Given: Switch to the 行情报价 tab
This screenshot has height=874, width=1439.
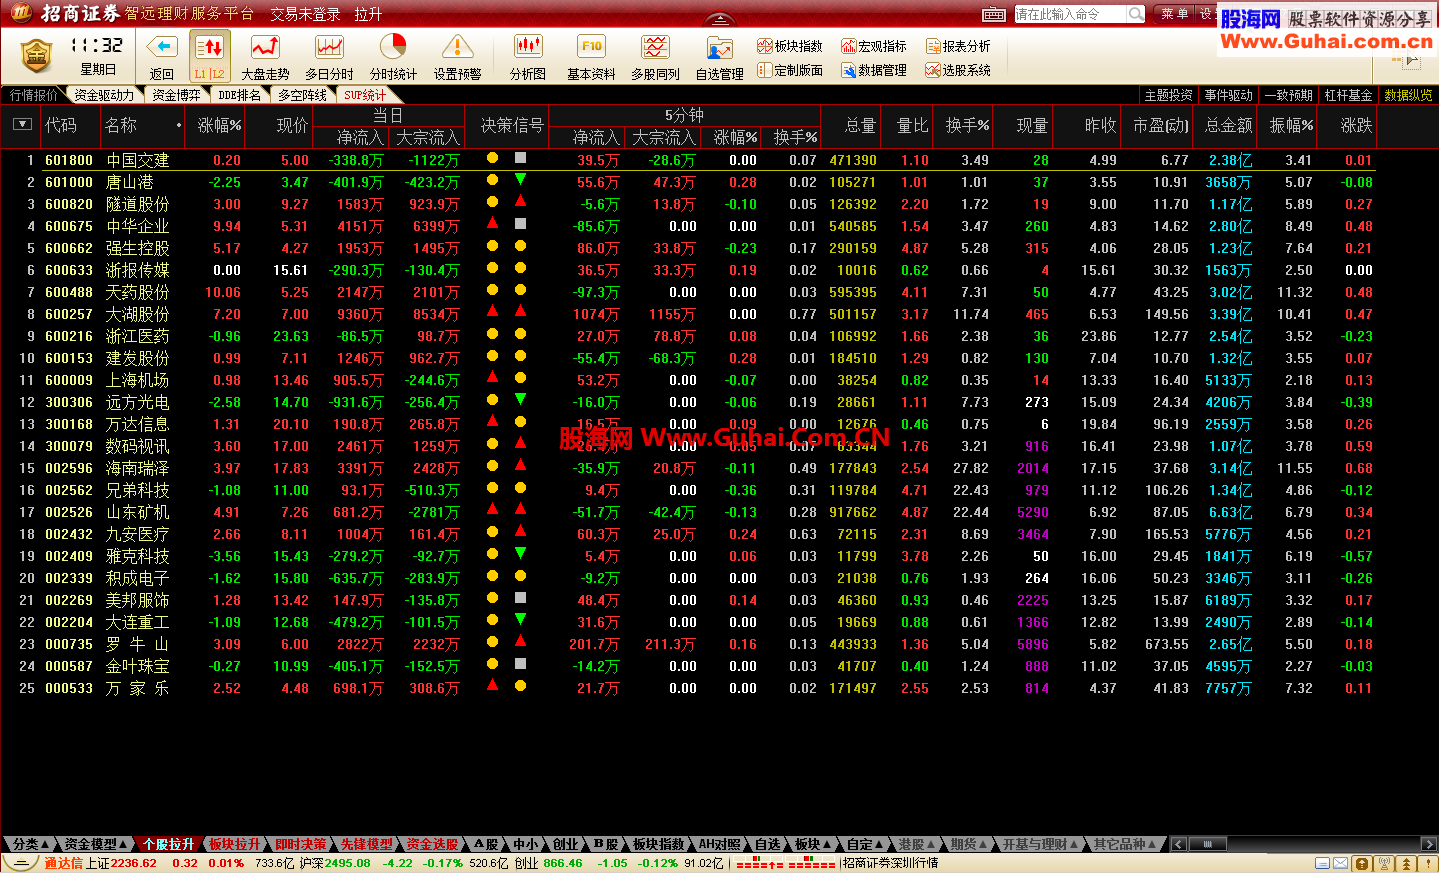Looking at the screenshot, I should point(34,95).
